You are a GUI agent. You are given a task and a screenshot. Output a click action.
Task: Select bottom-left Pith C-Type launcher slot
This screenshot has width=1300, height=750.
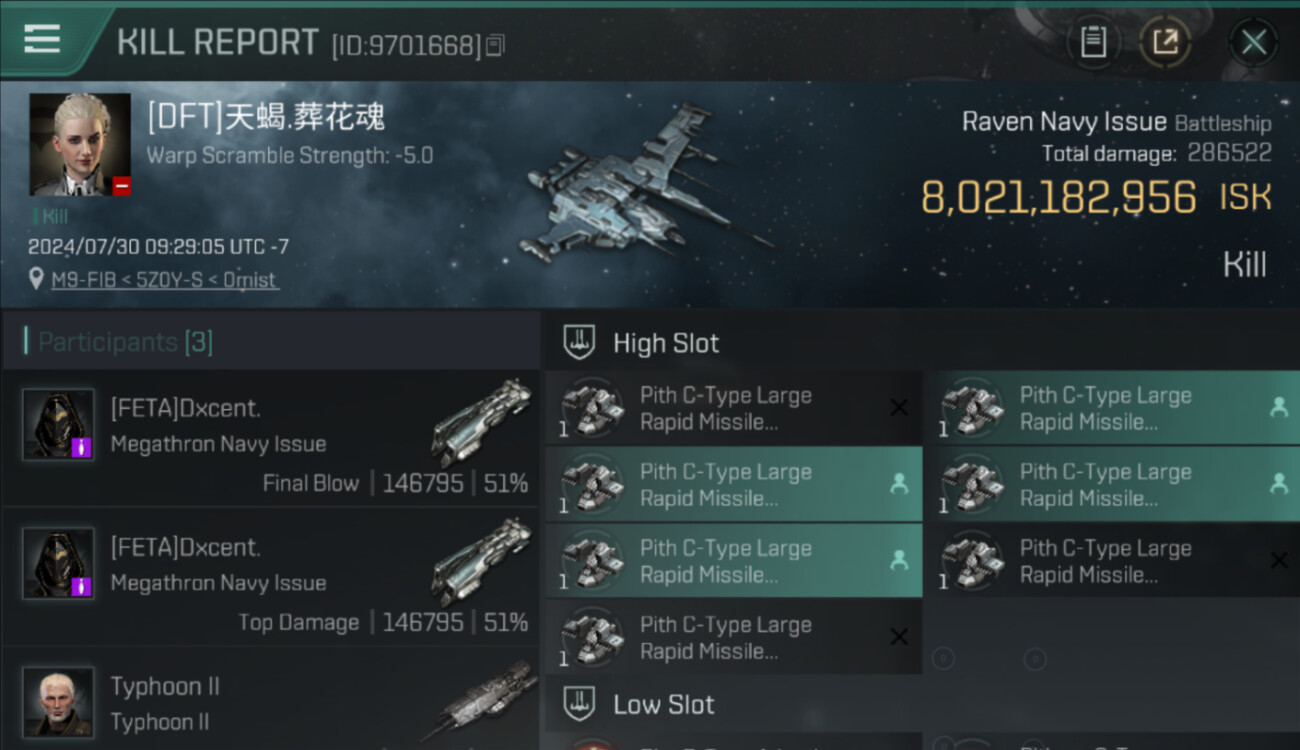[x=733, y=638]
